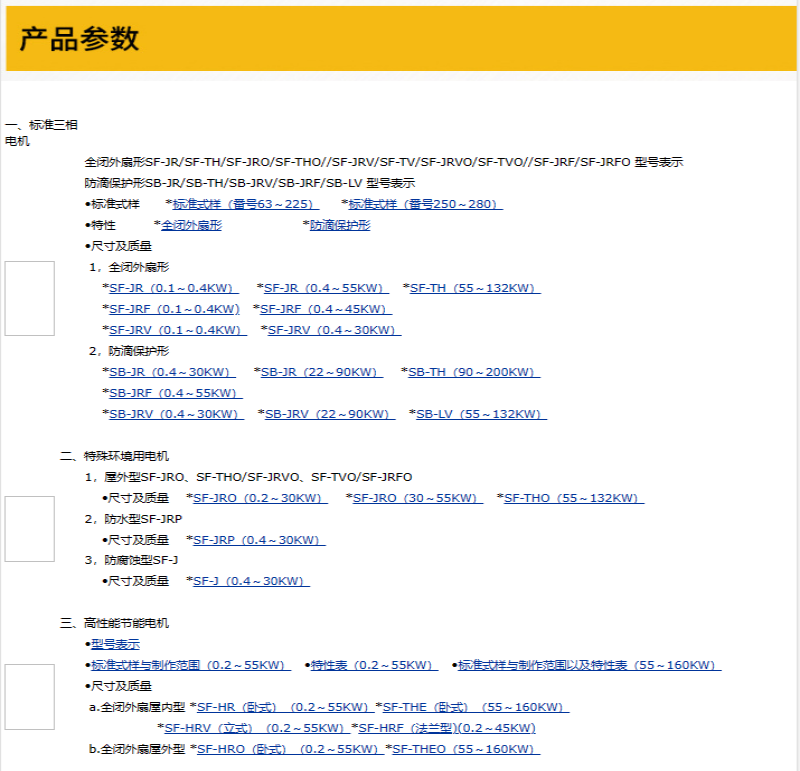Click waterproof SF-JRP (0.4～30KW) link

[259, 540]
